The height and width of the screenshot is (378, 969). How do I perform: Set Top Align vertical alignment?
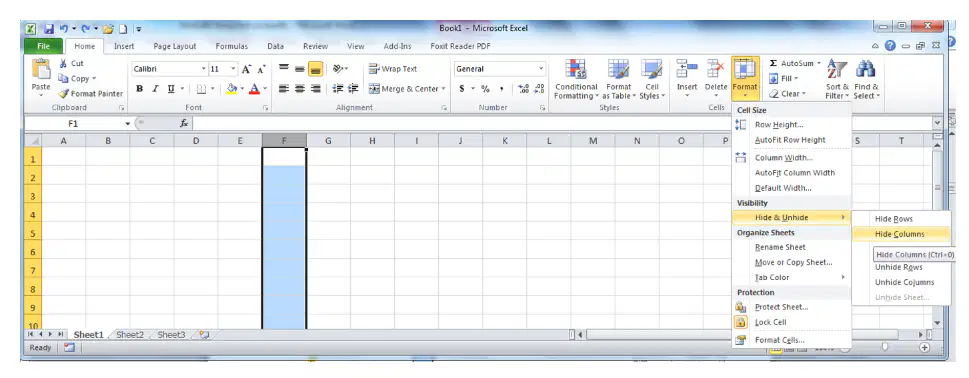[x=284, y=69]
